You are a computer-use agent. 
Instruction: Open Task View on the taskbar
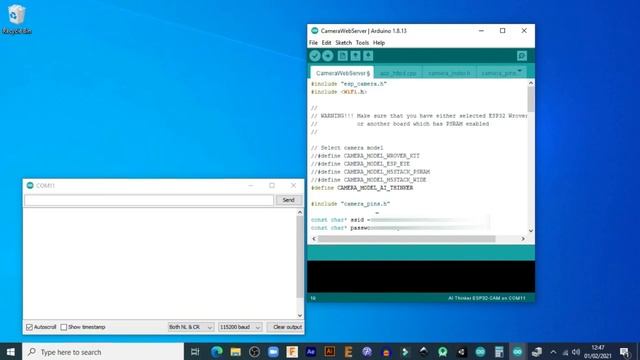tap(195, 352)
